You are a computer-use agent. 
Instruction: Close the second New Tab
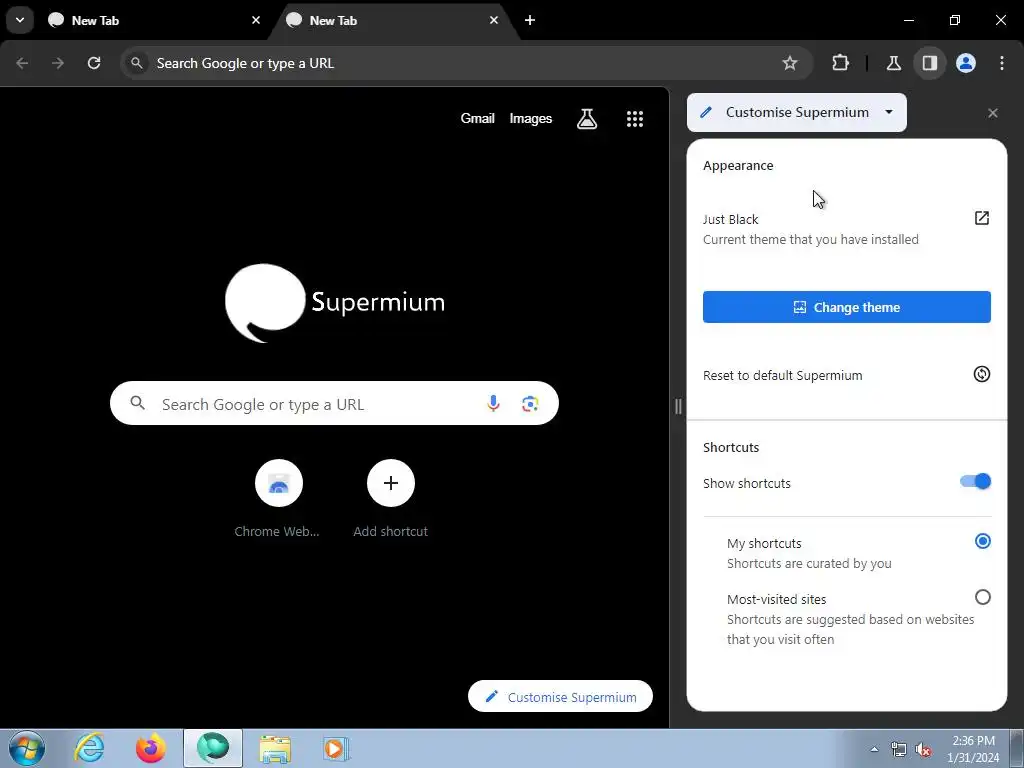494,20
